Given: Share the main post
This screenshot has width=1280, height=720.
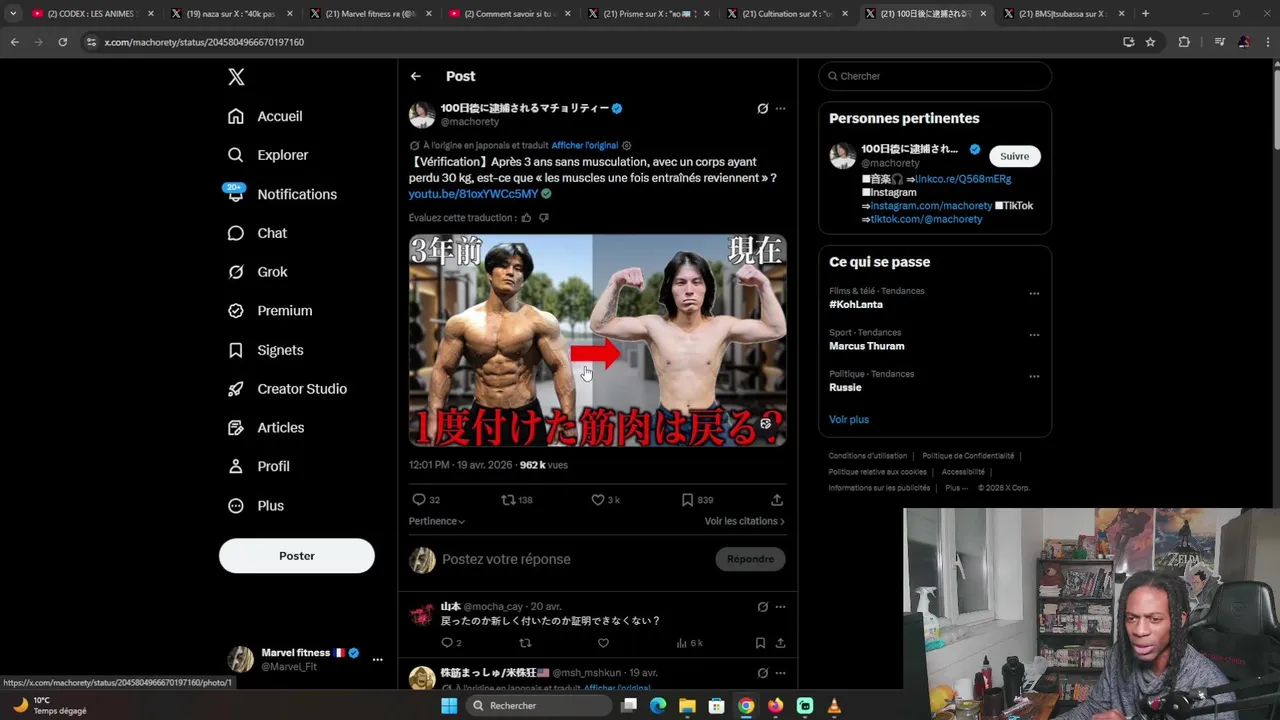Looking at the screenshot, I should pos(777,500).
